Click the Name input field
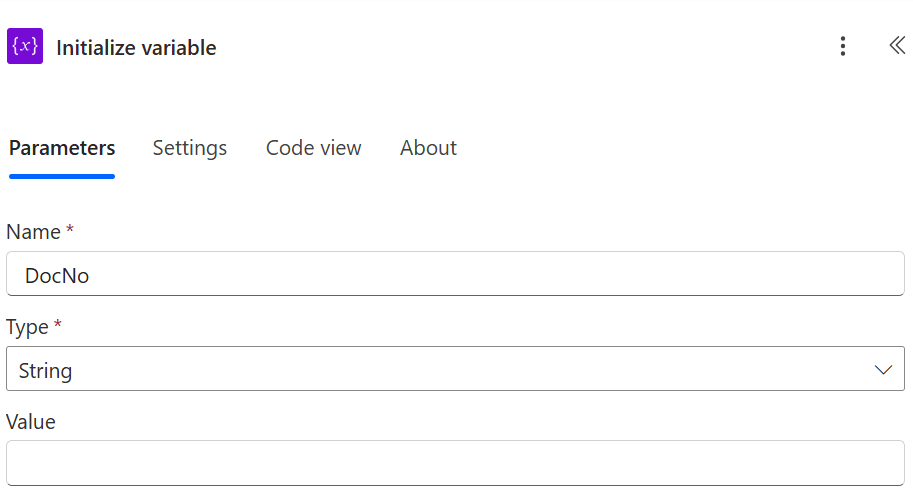This screenshot has height=502, width=913. [455, 274]
